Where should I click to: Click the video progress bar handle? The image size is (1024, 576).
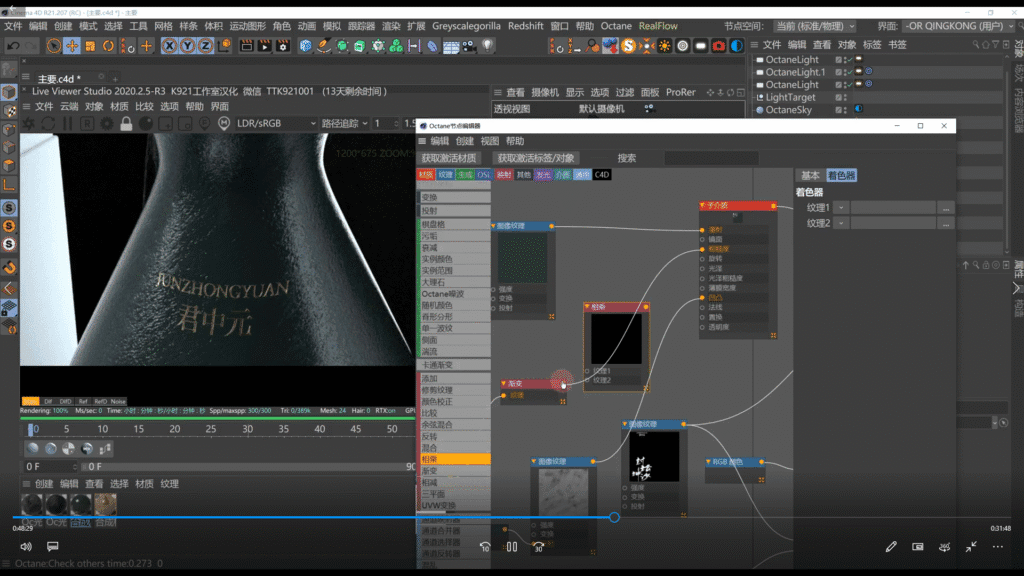(614, 517)
